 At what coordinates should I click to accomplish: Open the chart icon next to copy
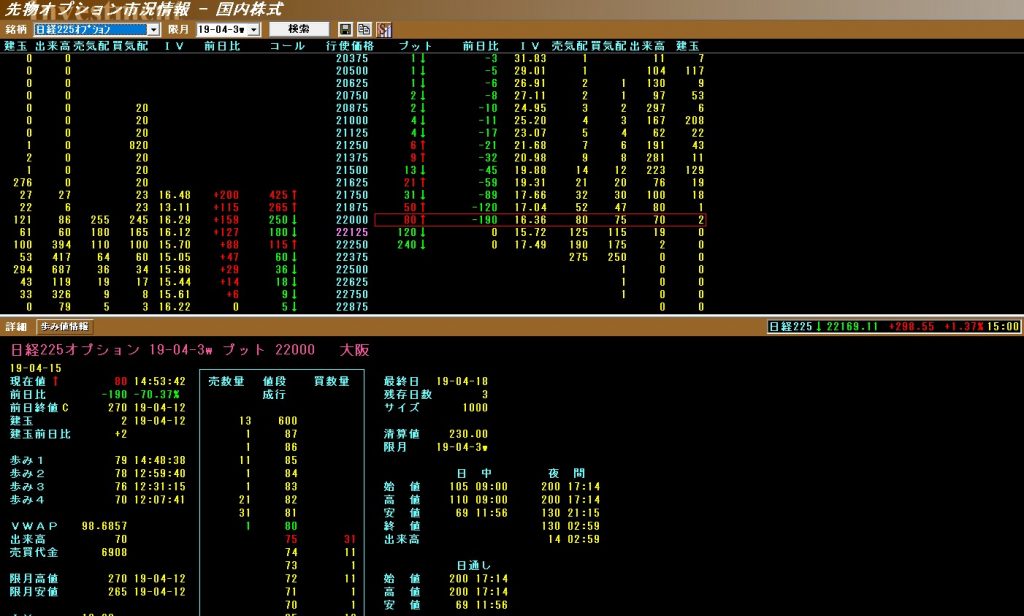(384, 29)
